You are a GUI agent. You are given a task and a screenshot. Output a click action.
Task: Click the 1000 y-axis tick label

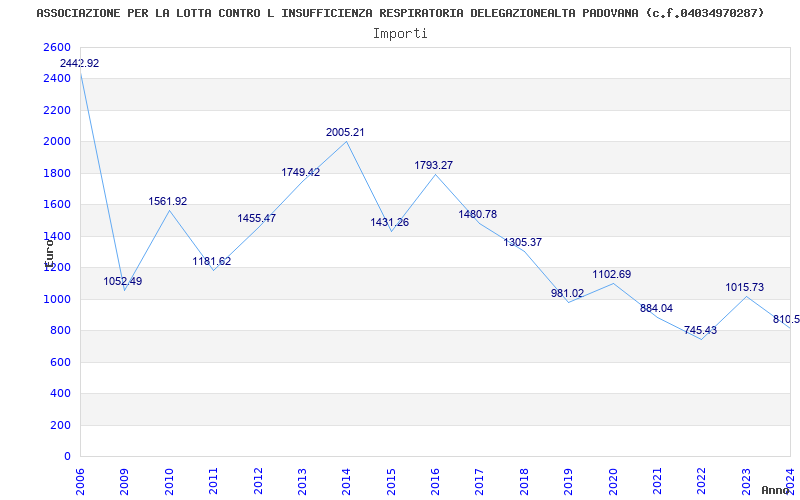(x=58, y=299)
